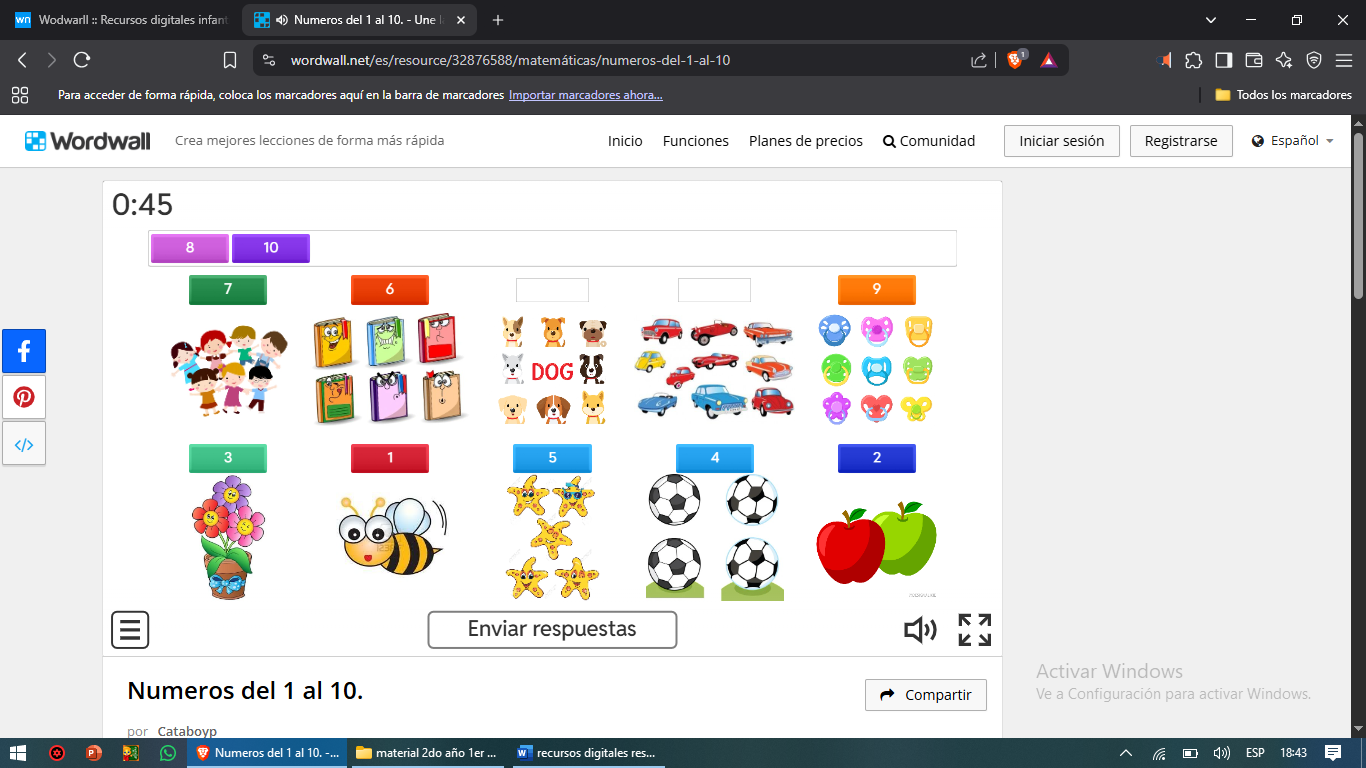
Task: Click the Wordwall logo
Action: pos(88,141)
